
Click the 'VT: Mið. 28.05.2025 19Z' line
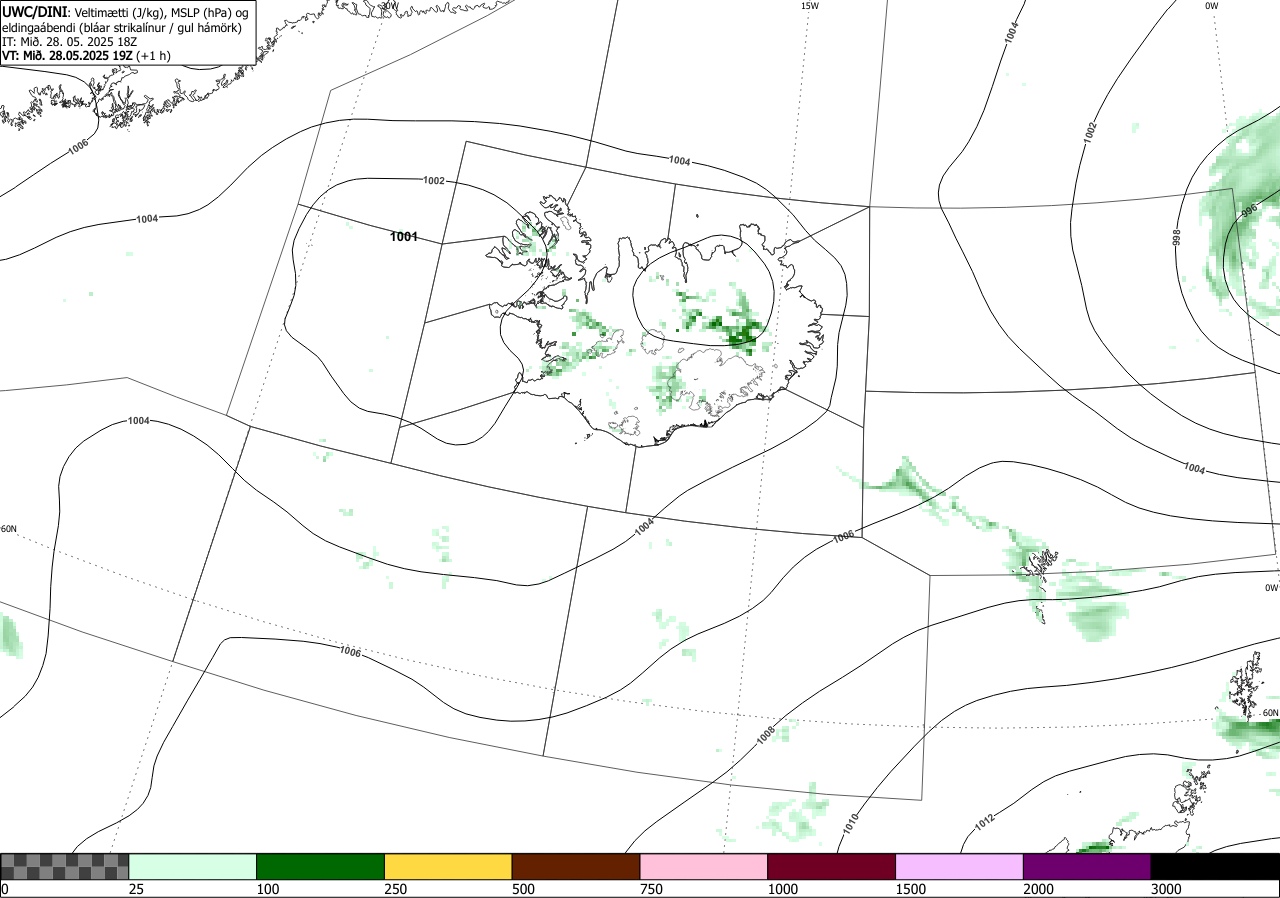click(86, 56)
